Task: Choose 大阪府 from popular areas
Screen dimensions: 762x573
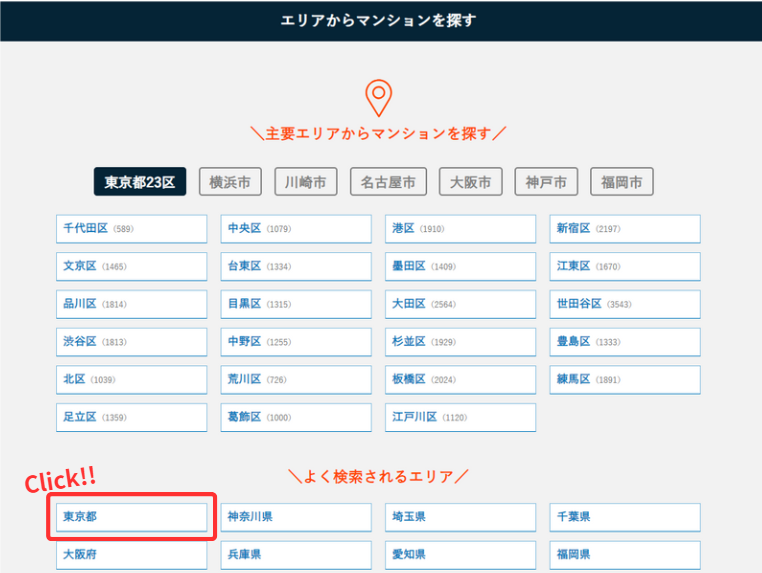Action: [132, 555]
